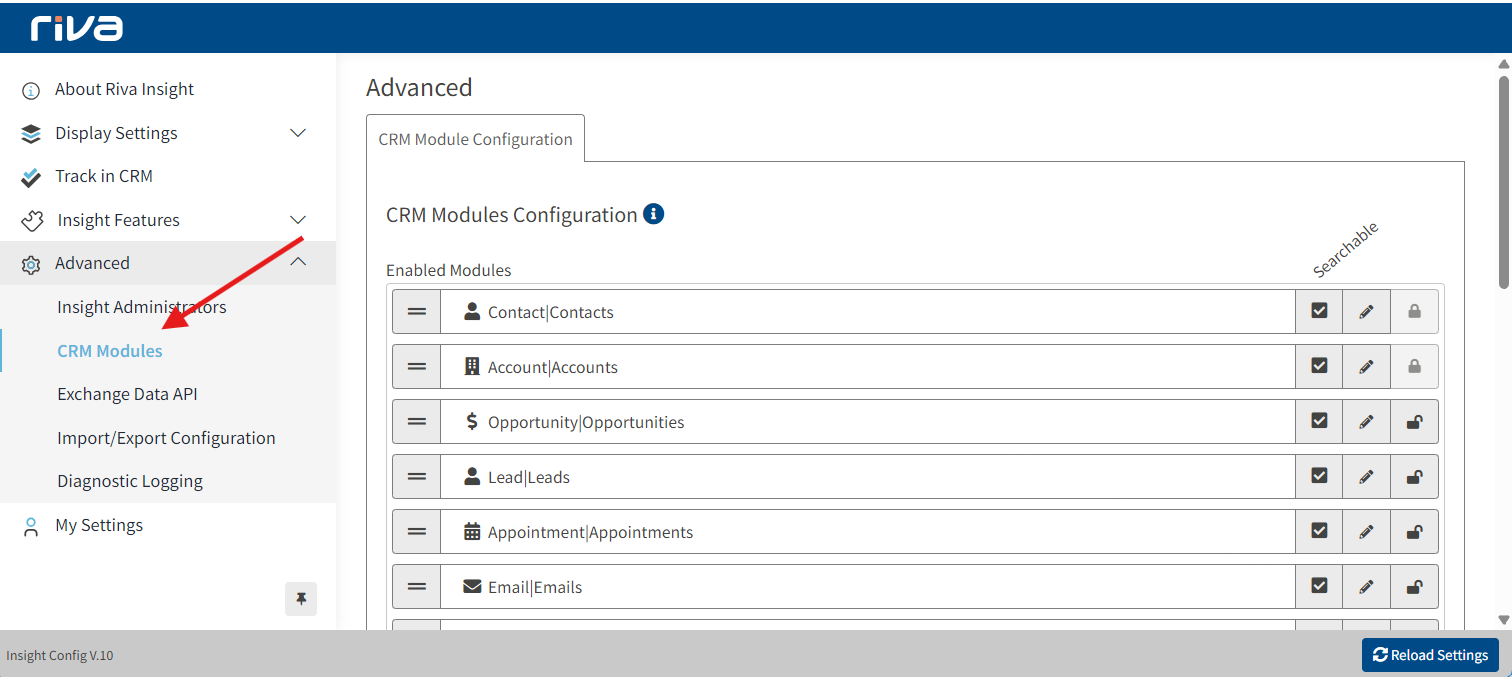This screenshot has height=677, width=1512.
Task: Click the Lead|Leads module name
Action: (529, 477)
